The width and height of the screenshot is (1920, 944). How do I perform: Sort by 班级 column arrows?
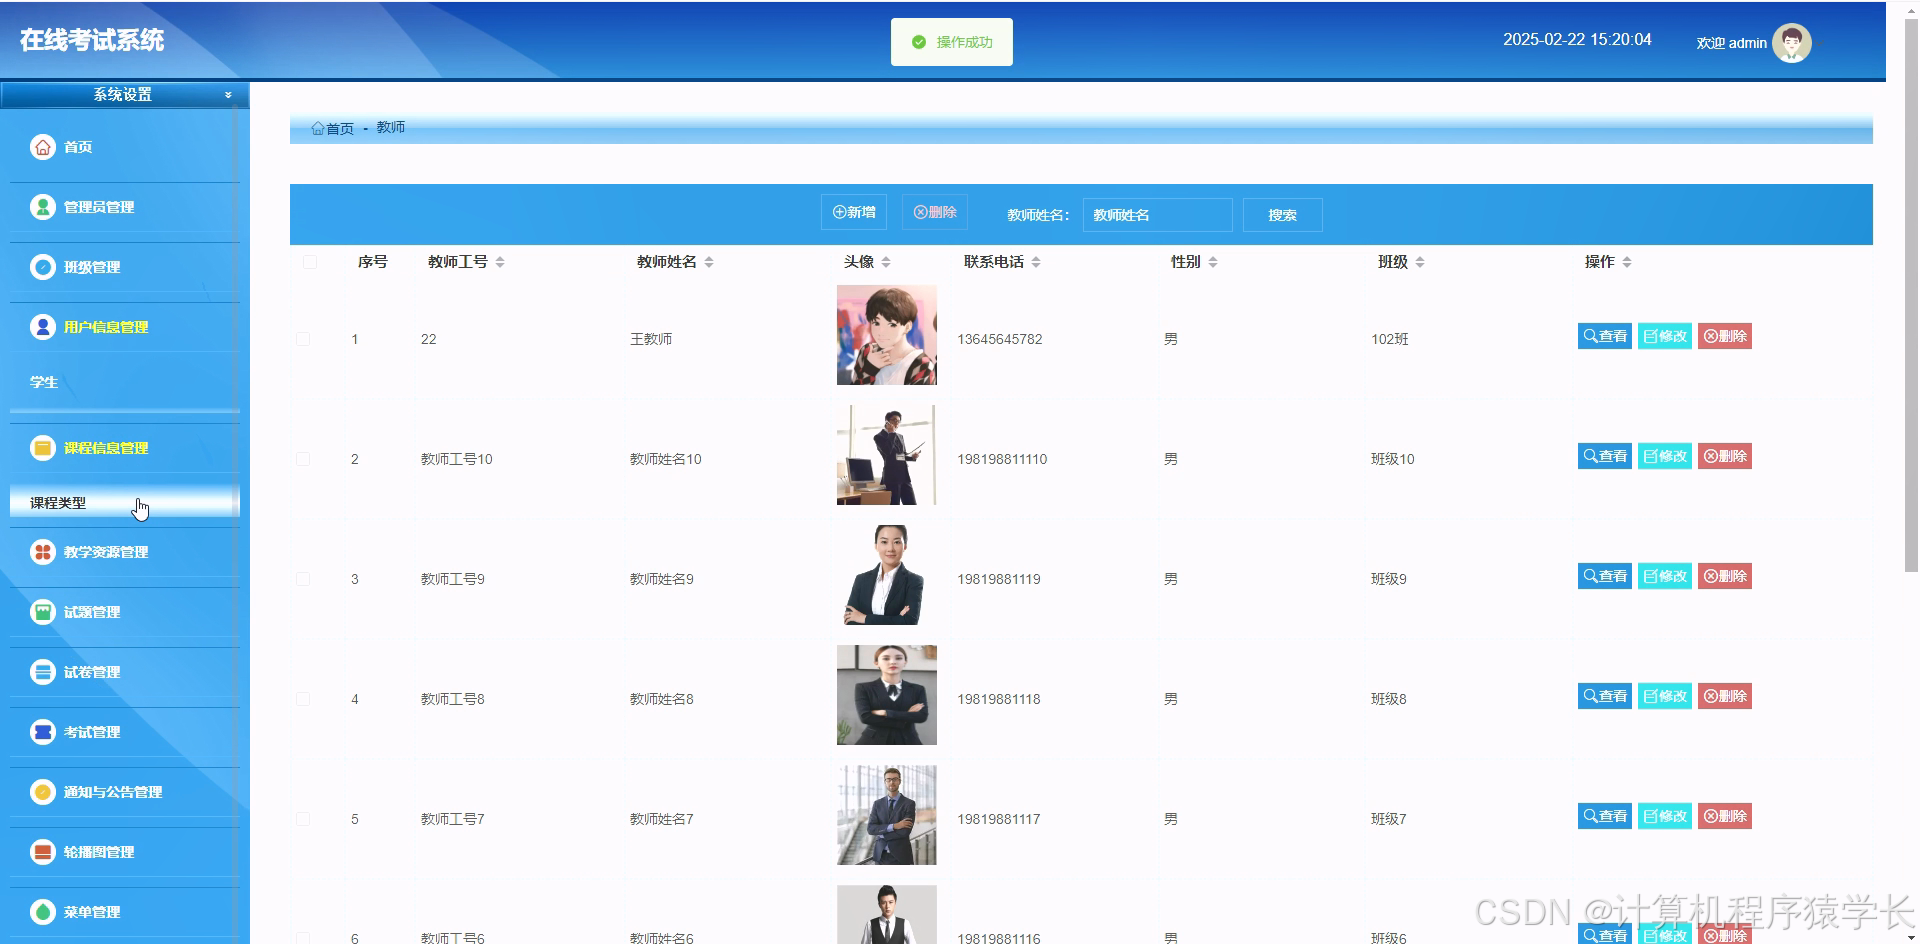[1420, 262]
